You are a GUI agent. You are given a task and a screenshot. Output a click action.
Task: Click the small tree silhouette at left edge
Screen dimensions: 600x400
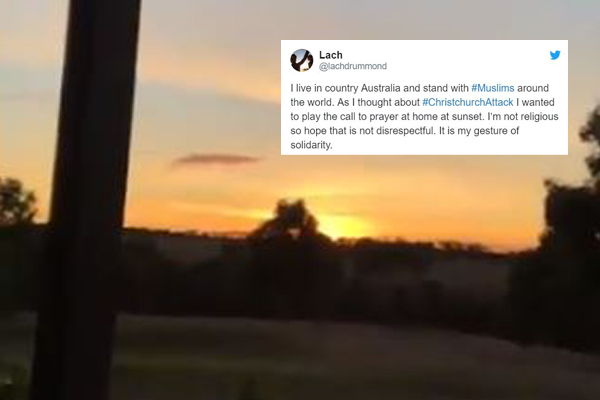tap(16, 201)
